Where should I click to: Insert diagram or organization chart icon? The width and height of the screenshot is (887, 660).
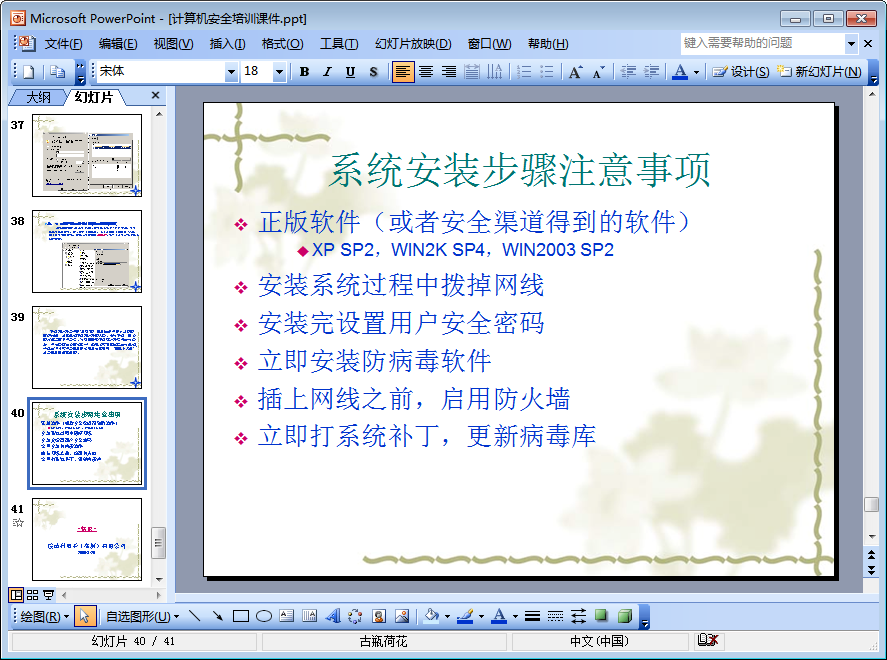point(355,616)
